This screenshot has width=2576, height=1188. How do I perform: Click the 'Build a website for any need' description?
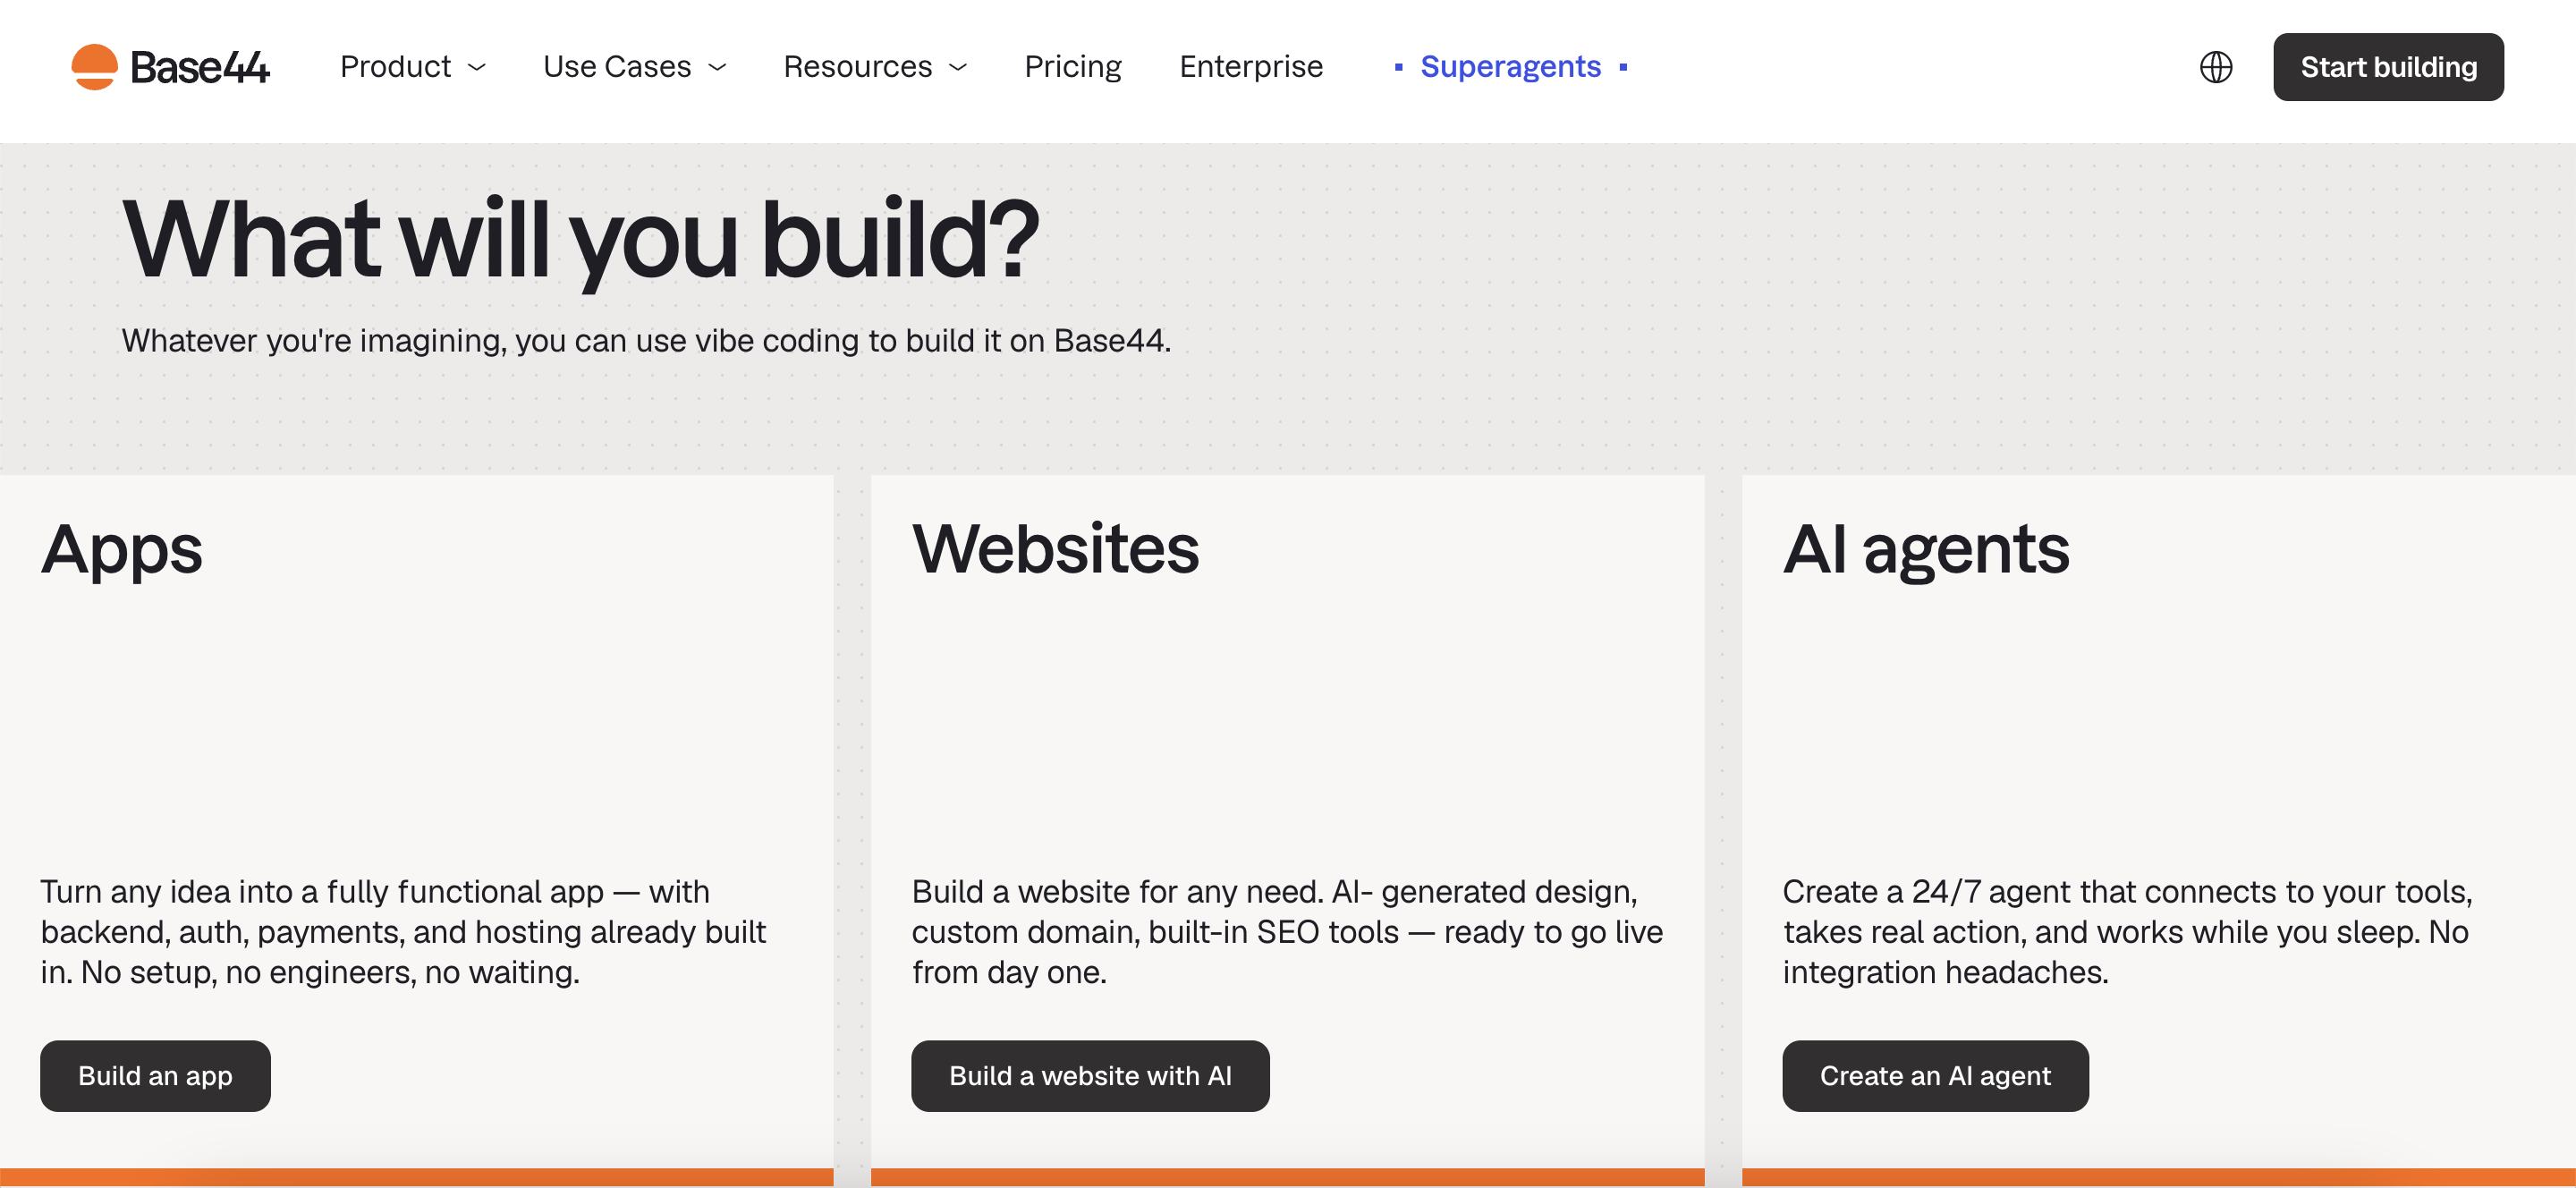(x=1287, y=932)
